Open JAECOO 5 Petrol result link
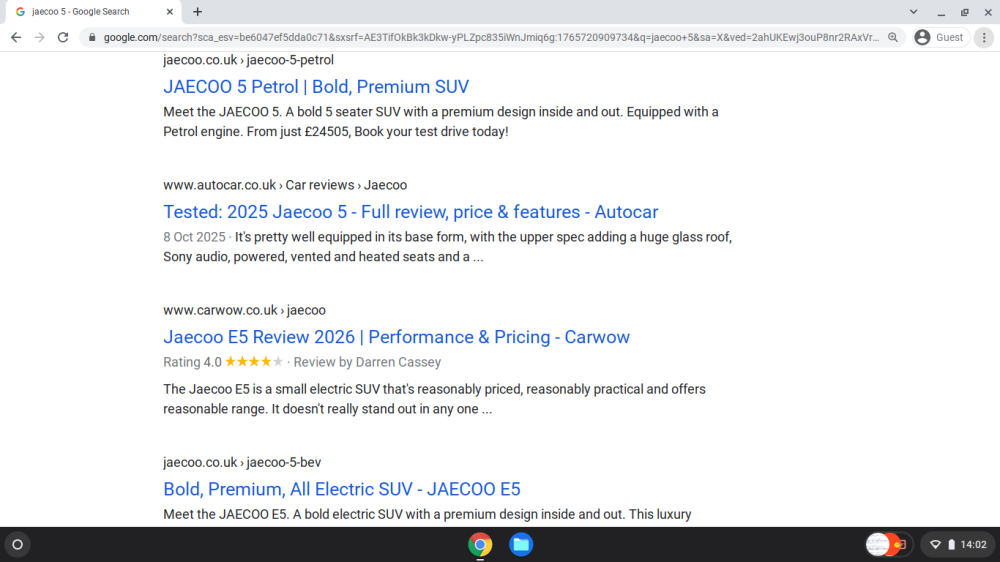1000x562 pixels. click(x=316, y=87)
